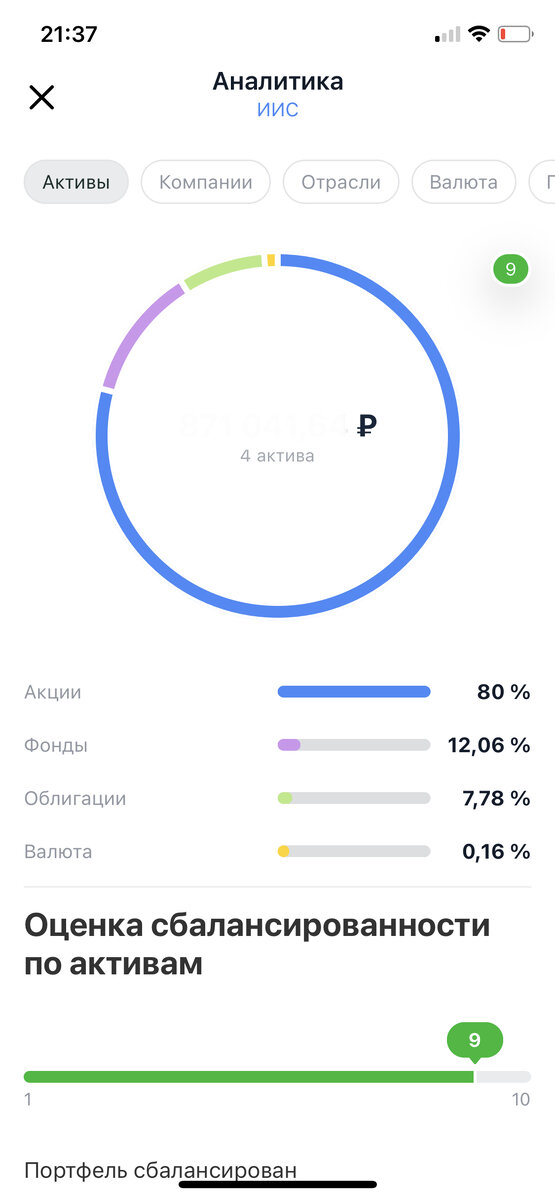555x1200 pixels.
Task: Switch to the Валюта tab
Action: 463,182
